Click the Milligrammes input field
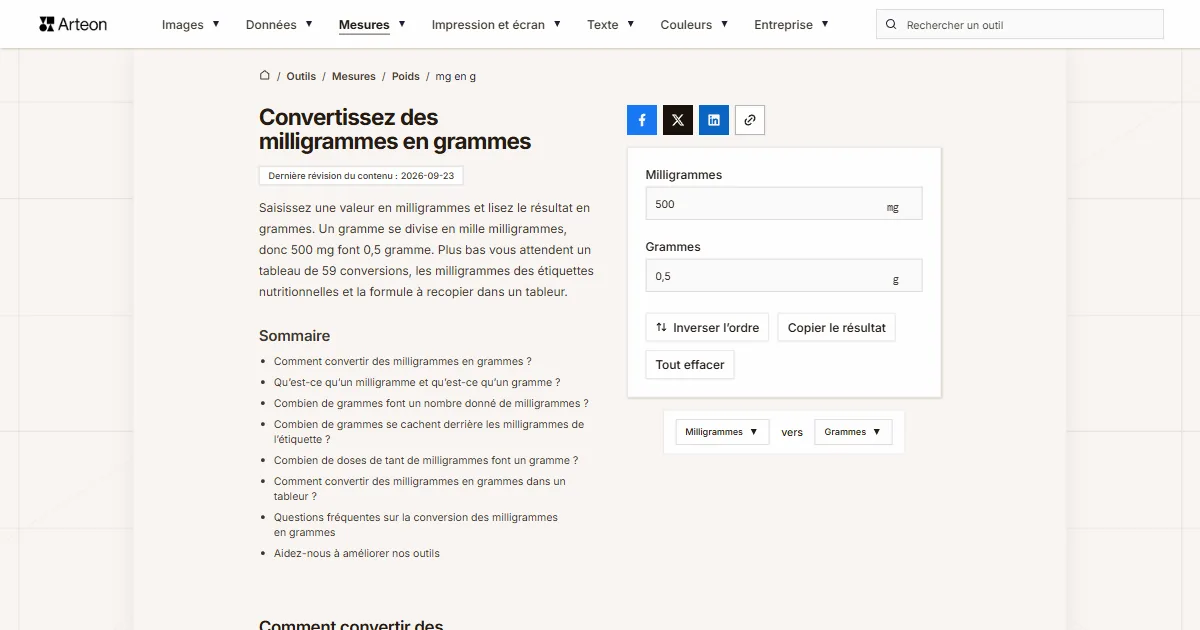Image resolution: width=1200 pixels, height=630 pixels. (784, 204)
